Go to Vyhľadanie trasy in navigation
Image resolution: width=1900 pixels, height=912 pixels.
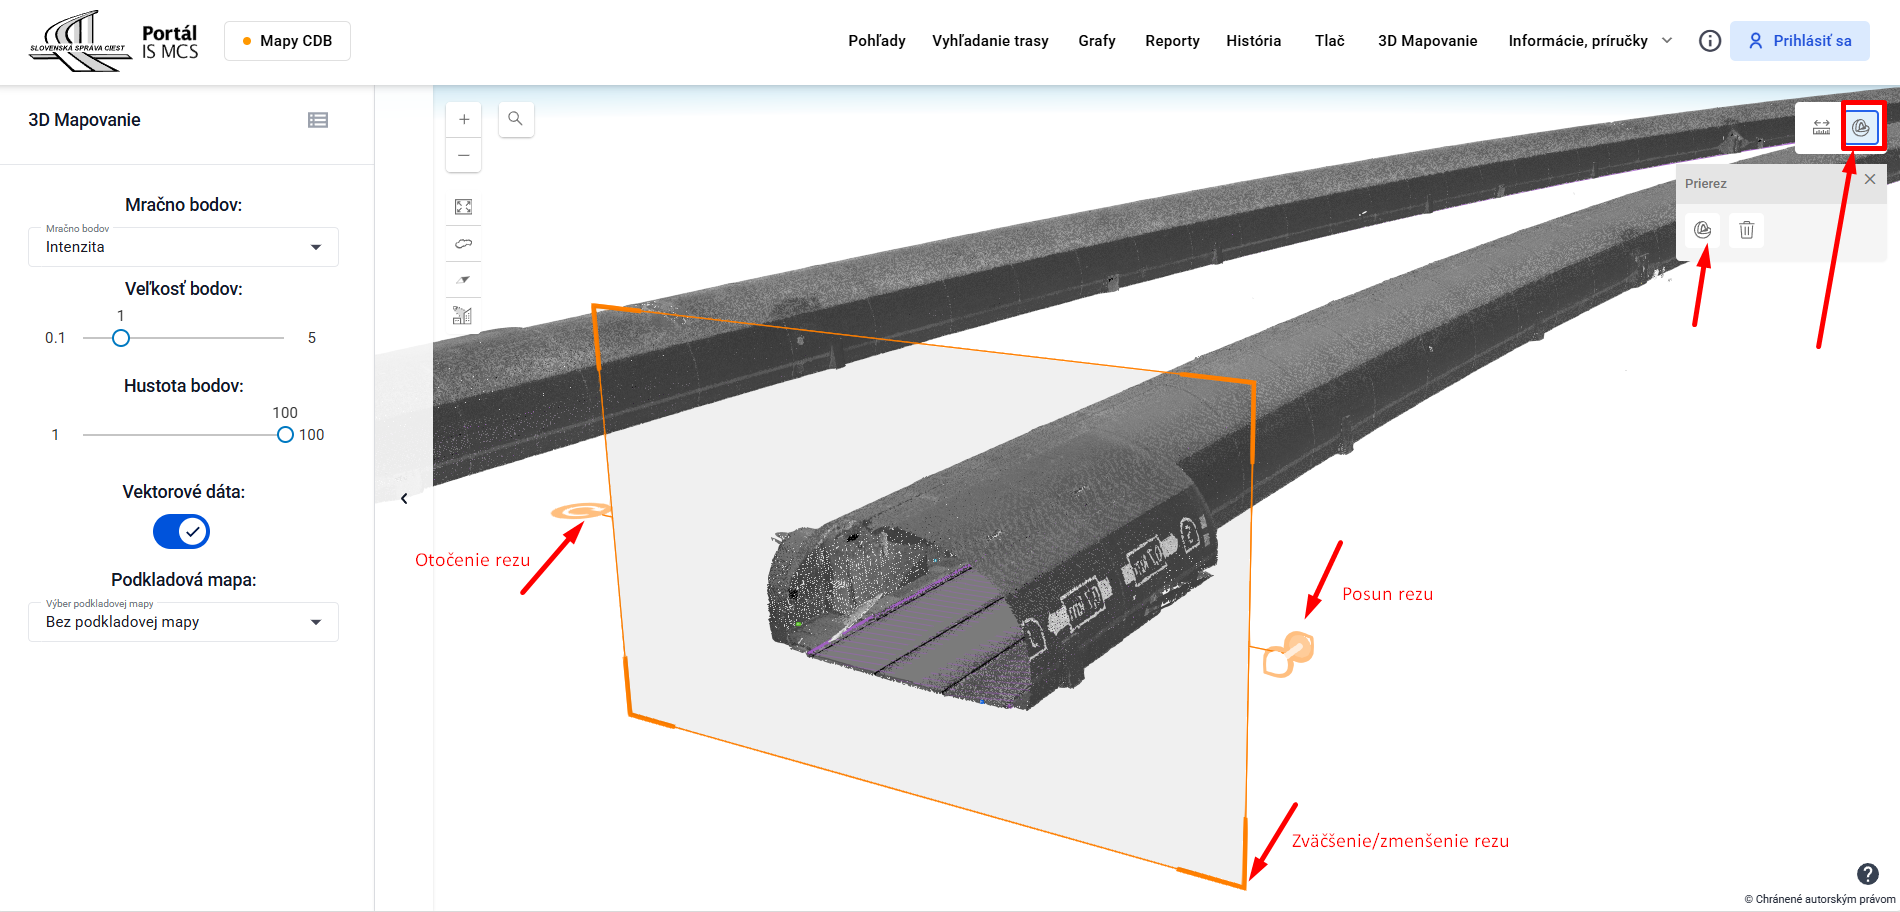[x=990, y=41]
